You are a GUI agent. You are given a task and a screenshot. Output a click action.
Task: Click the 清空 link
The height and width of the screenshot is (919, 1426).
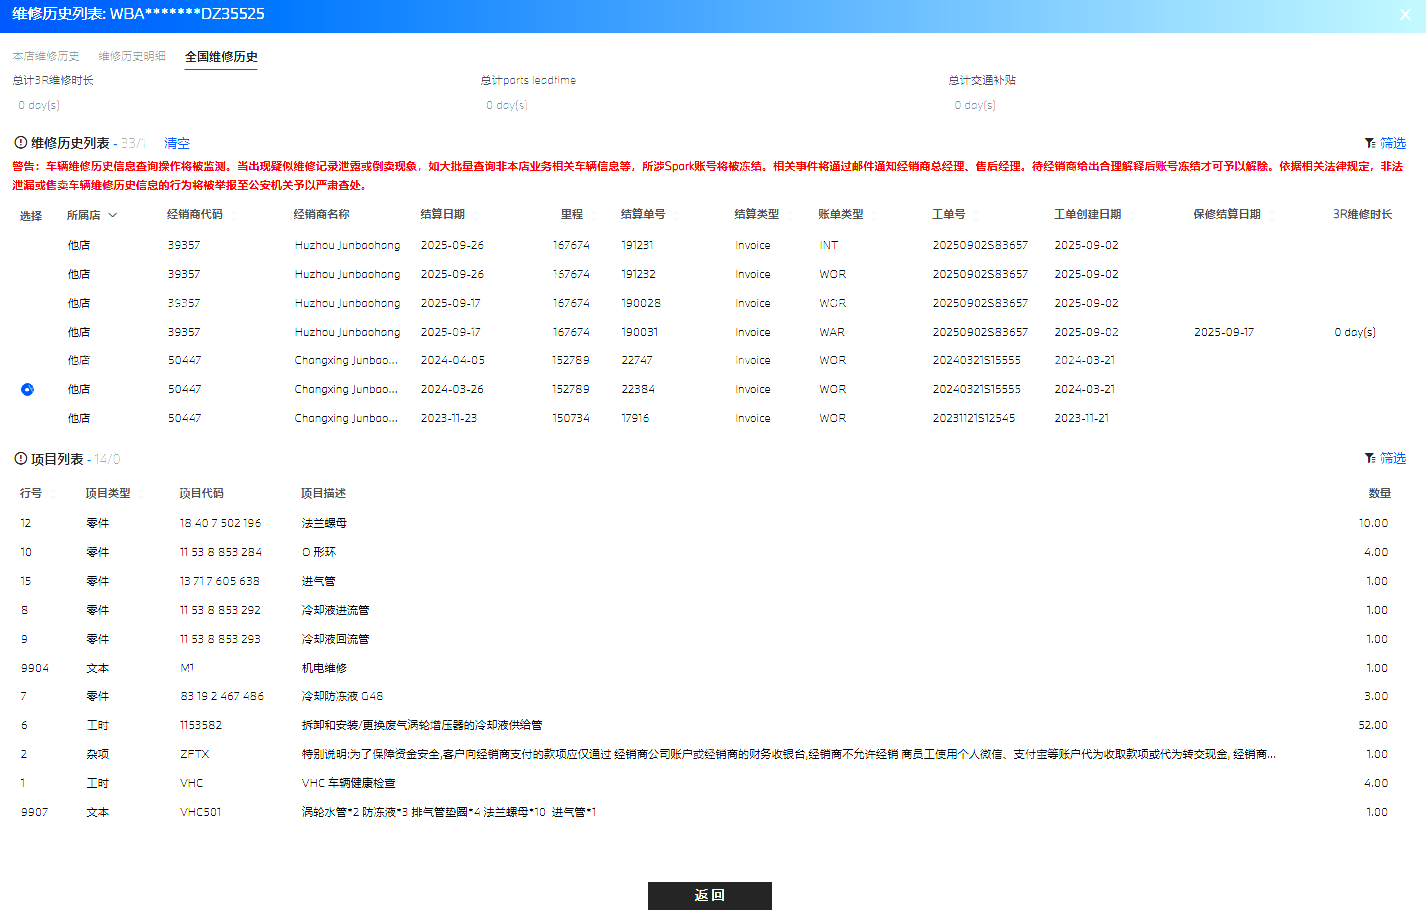177,143
